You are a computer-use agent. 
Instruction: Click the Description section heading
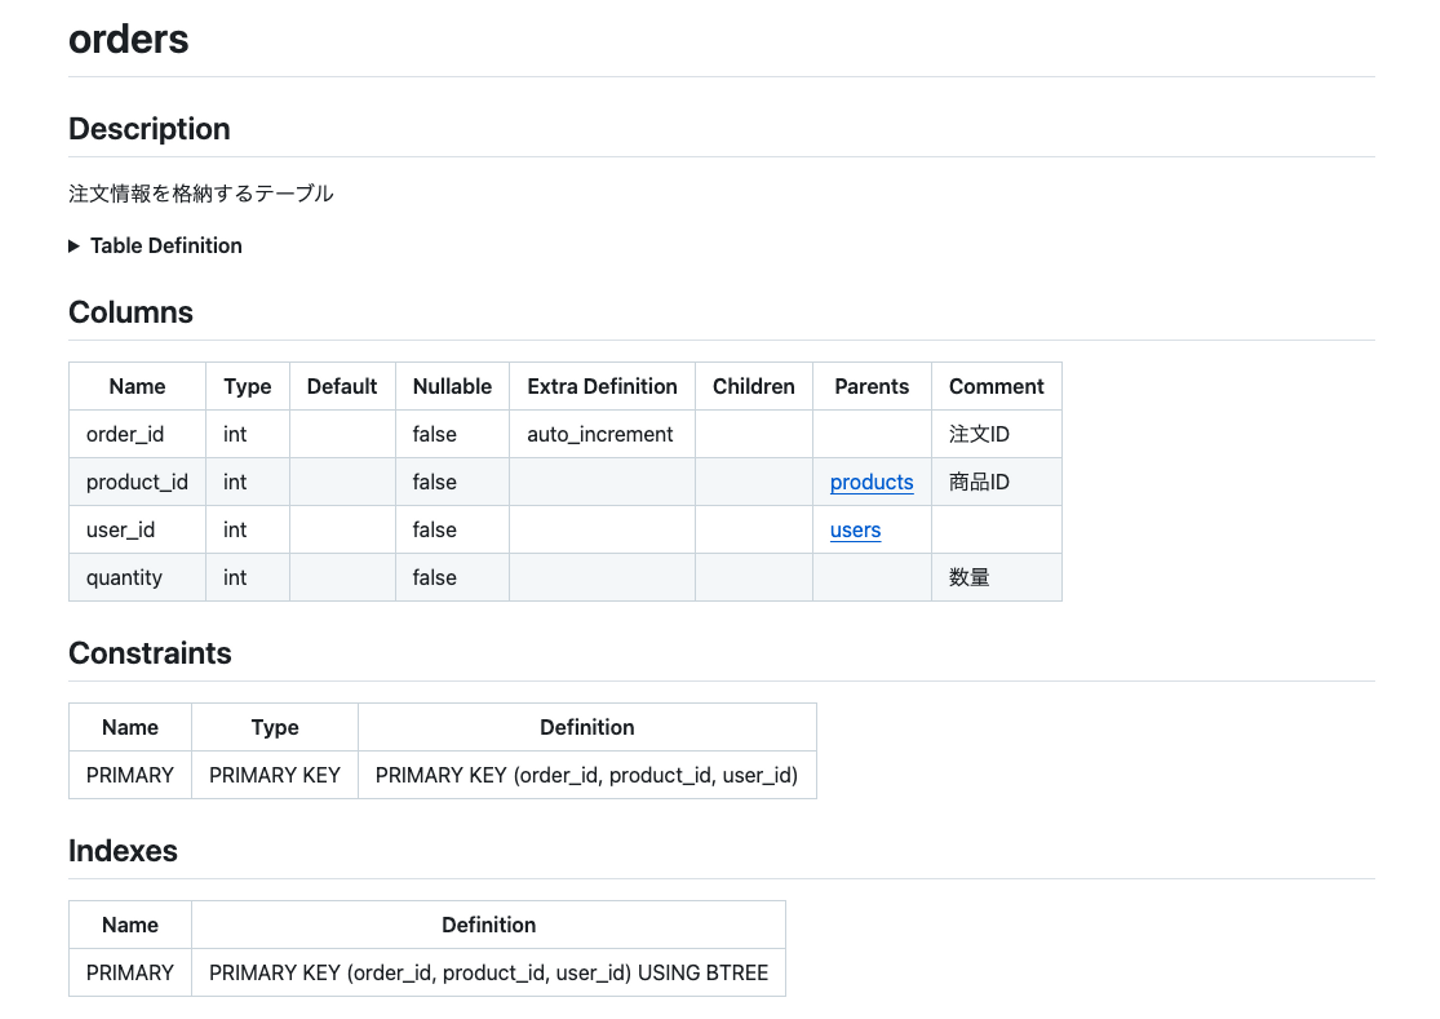[x=149, y=129]
